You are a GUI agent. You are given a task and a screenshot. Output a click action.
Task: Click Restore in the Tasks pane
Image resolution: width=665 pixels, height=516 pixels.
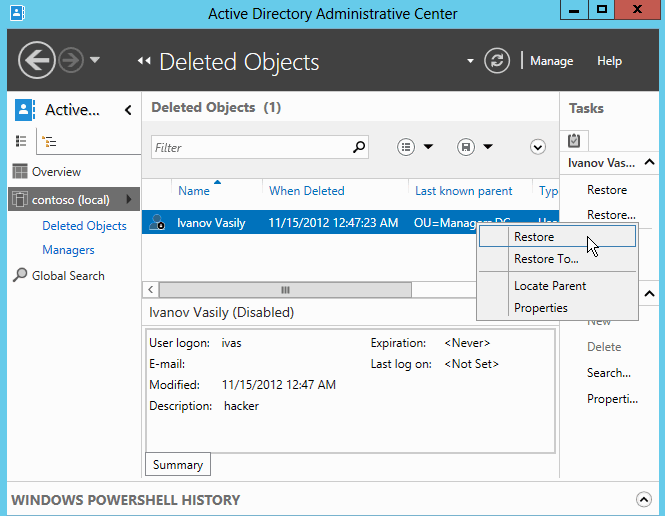pyautogui.click(x=607, y=190)
